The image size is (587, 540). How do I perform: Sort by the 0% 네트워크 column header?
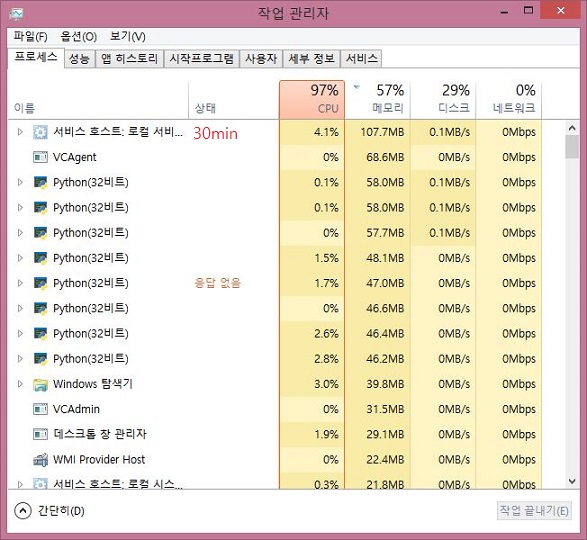(x=509, y=100)
